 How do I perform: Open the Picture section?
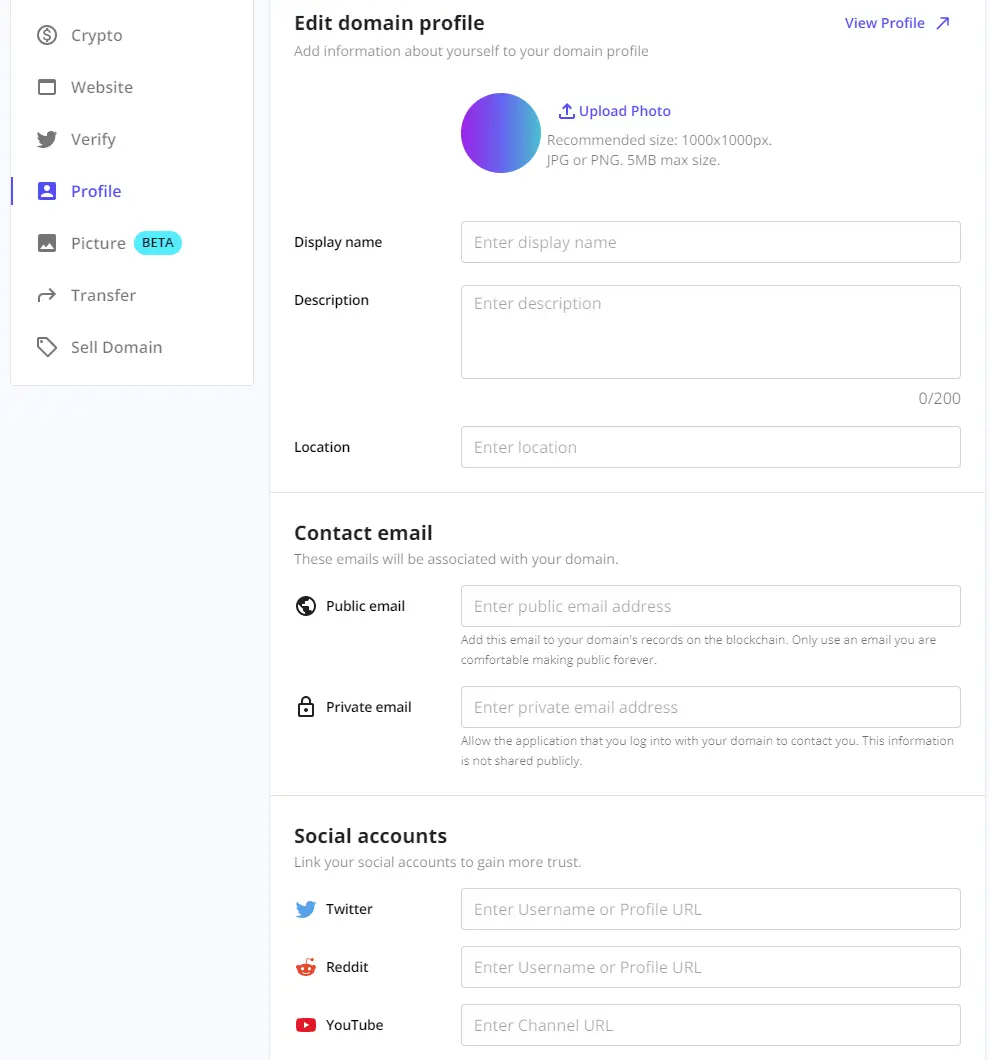tap(98, 243)
